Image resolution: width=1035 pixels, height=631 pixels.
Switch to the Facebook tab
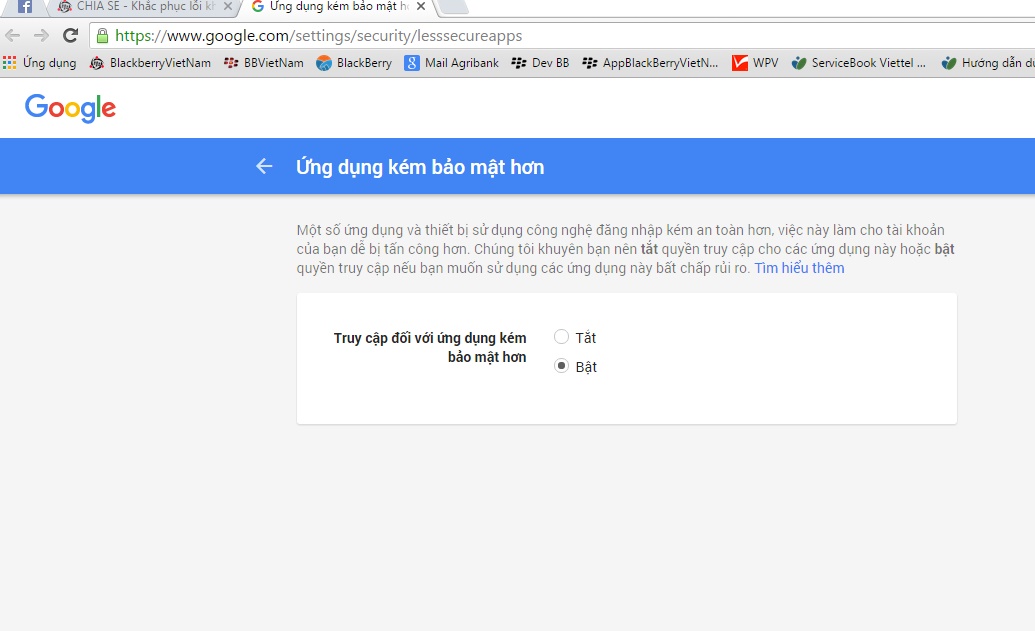click(x=24, y=7)
